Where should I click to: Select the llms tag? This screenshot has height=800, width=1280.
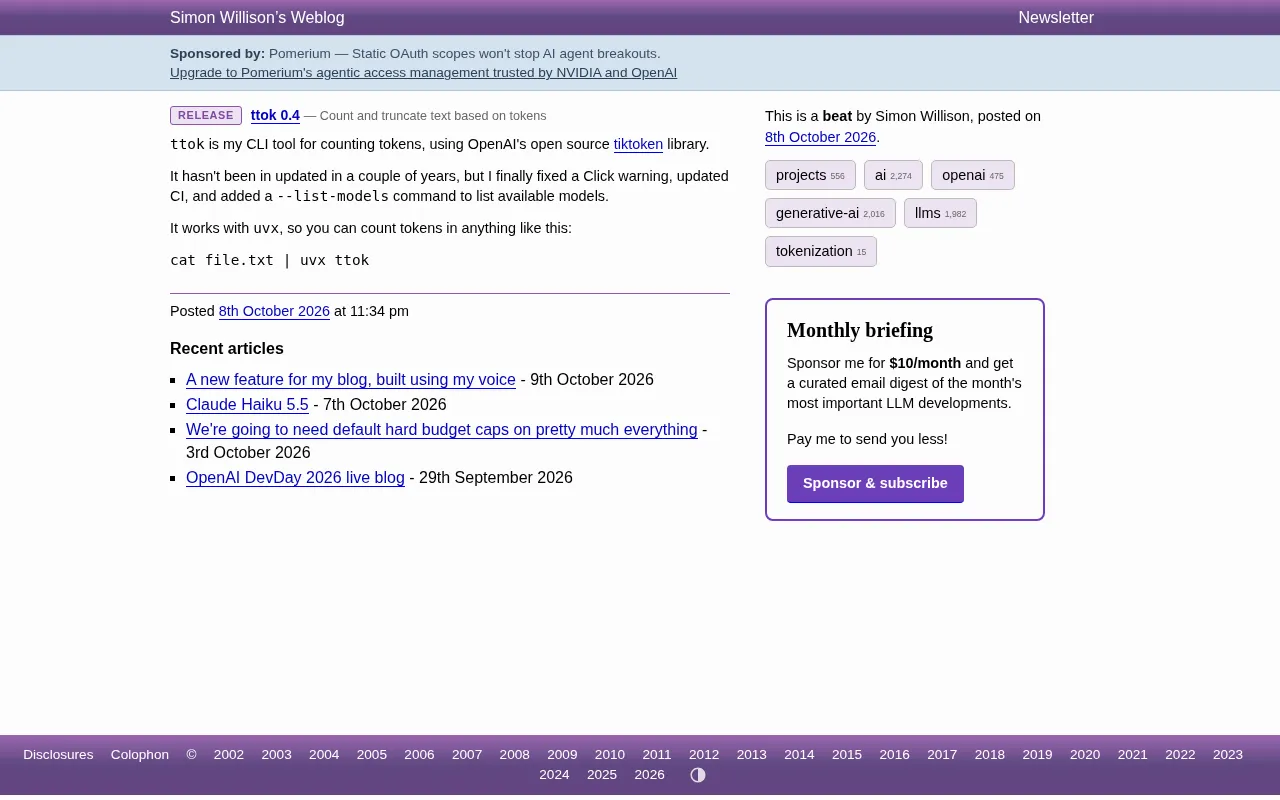pyautogui.click(x=940, y=213)
